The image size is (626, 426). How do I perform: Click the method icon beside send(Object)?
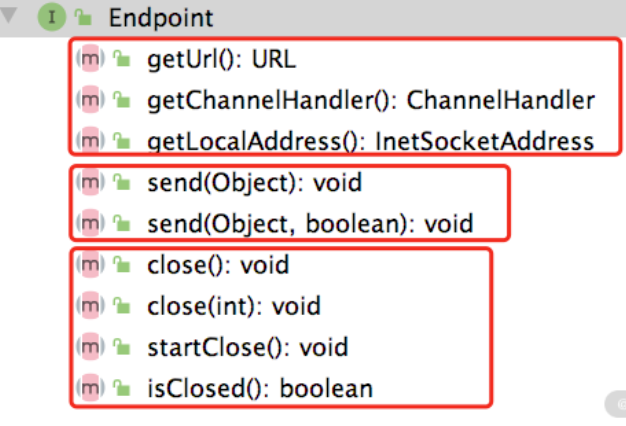click(x=90, y=183)
